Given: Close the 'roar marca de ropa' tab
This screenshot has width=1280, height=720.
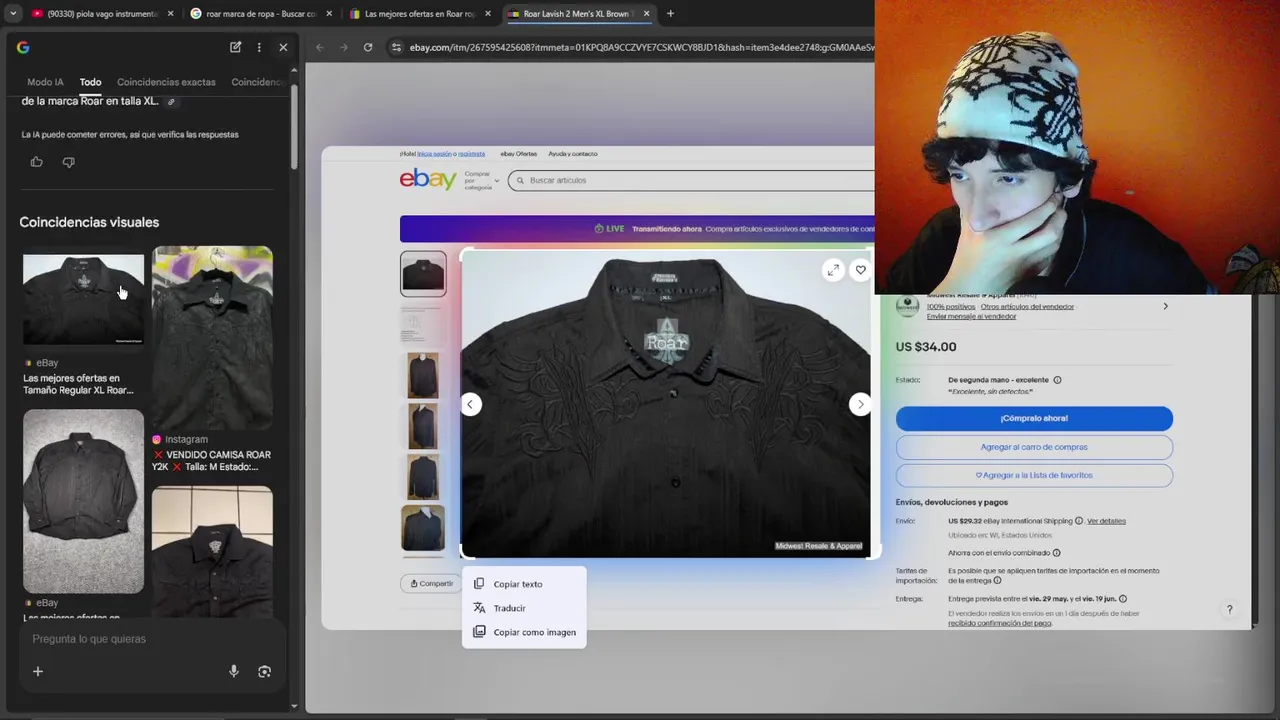Looking at the screenshot, I should (x=329, y=14).
